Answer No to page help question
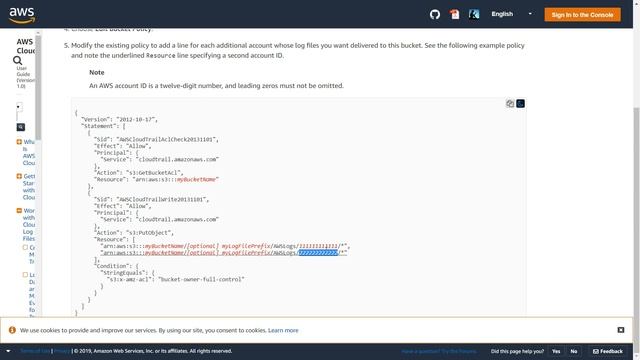 pyautogui.click(x=574, y=351)
